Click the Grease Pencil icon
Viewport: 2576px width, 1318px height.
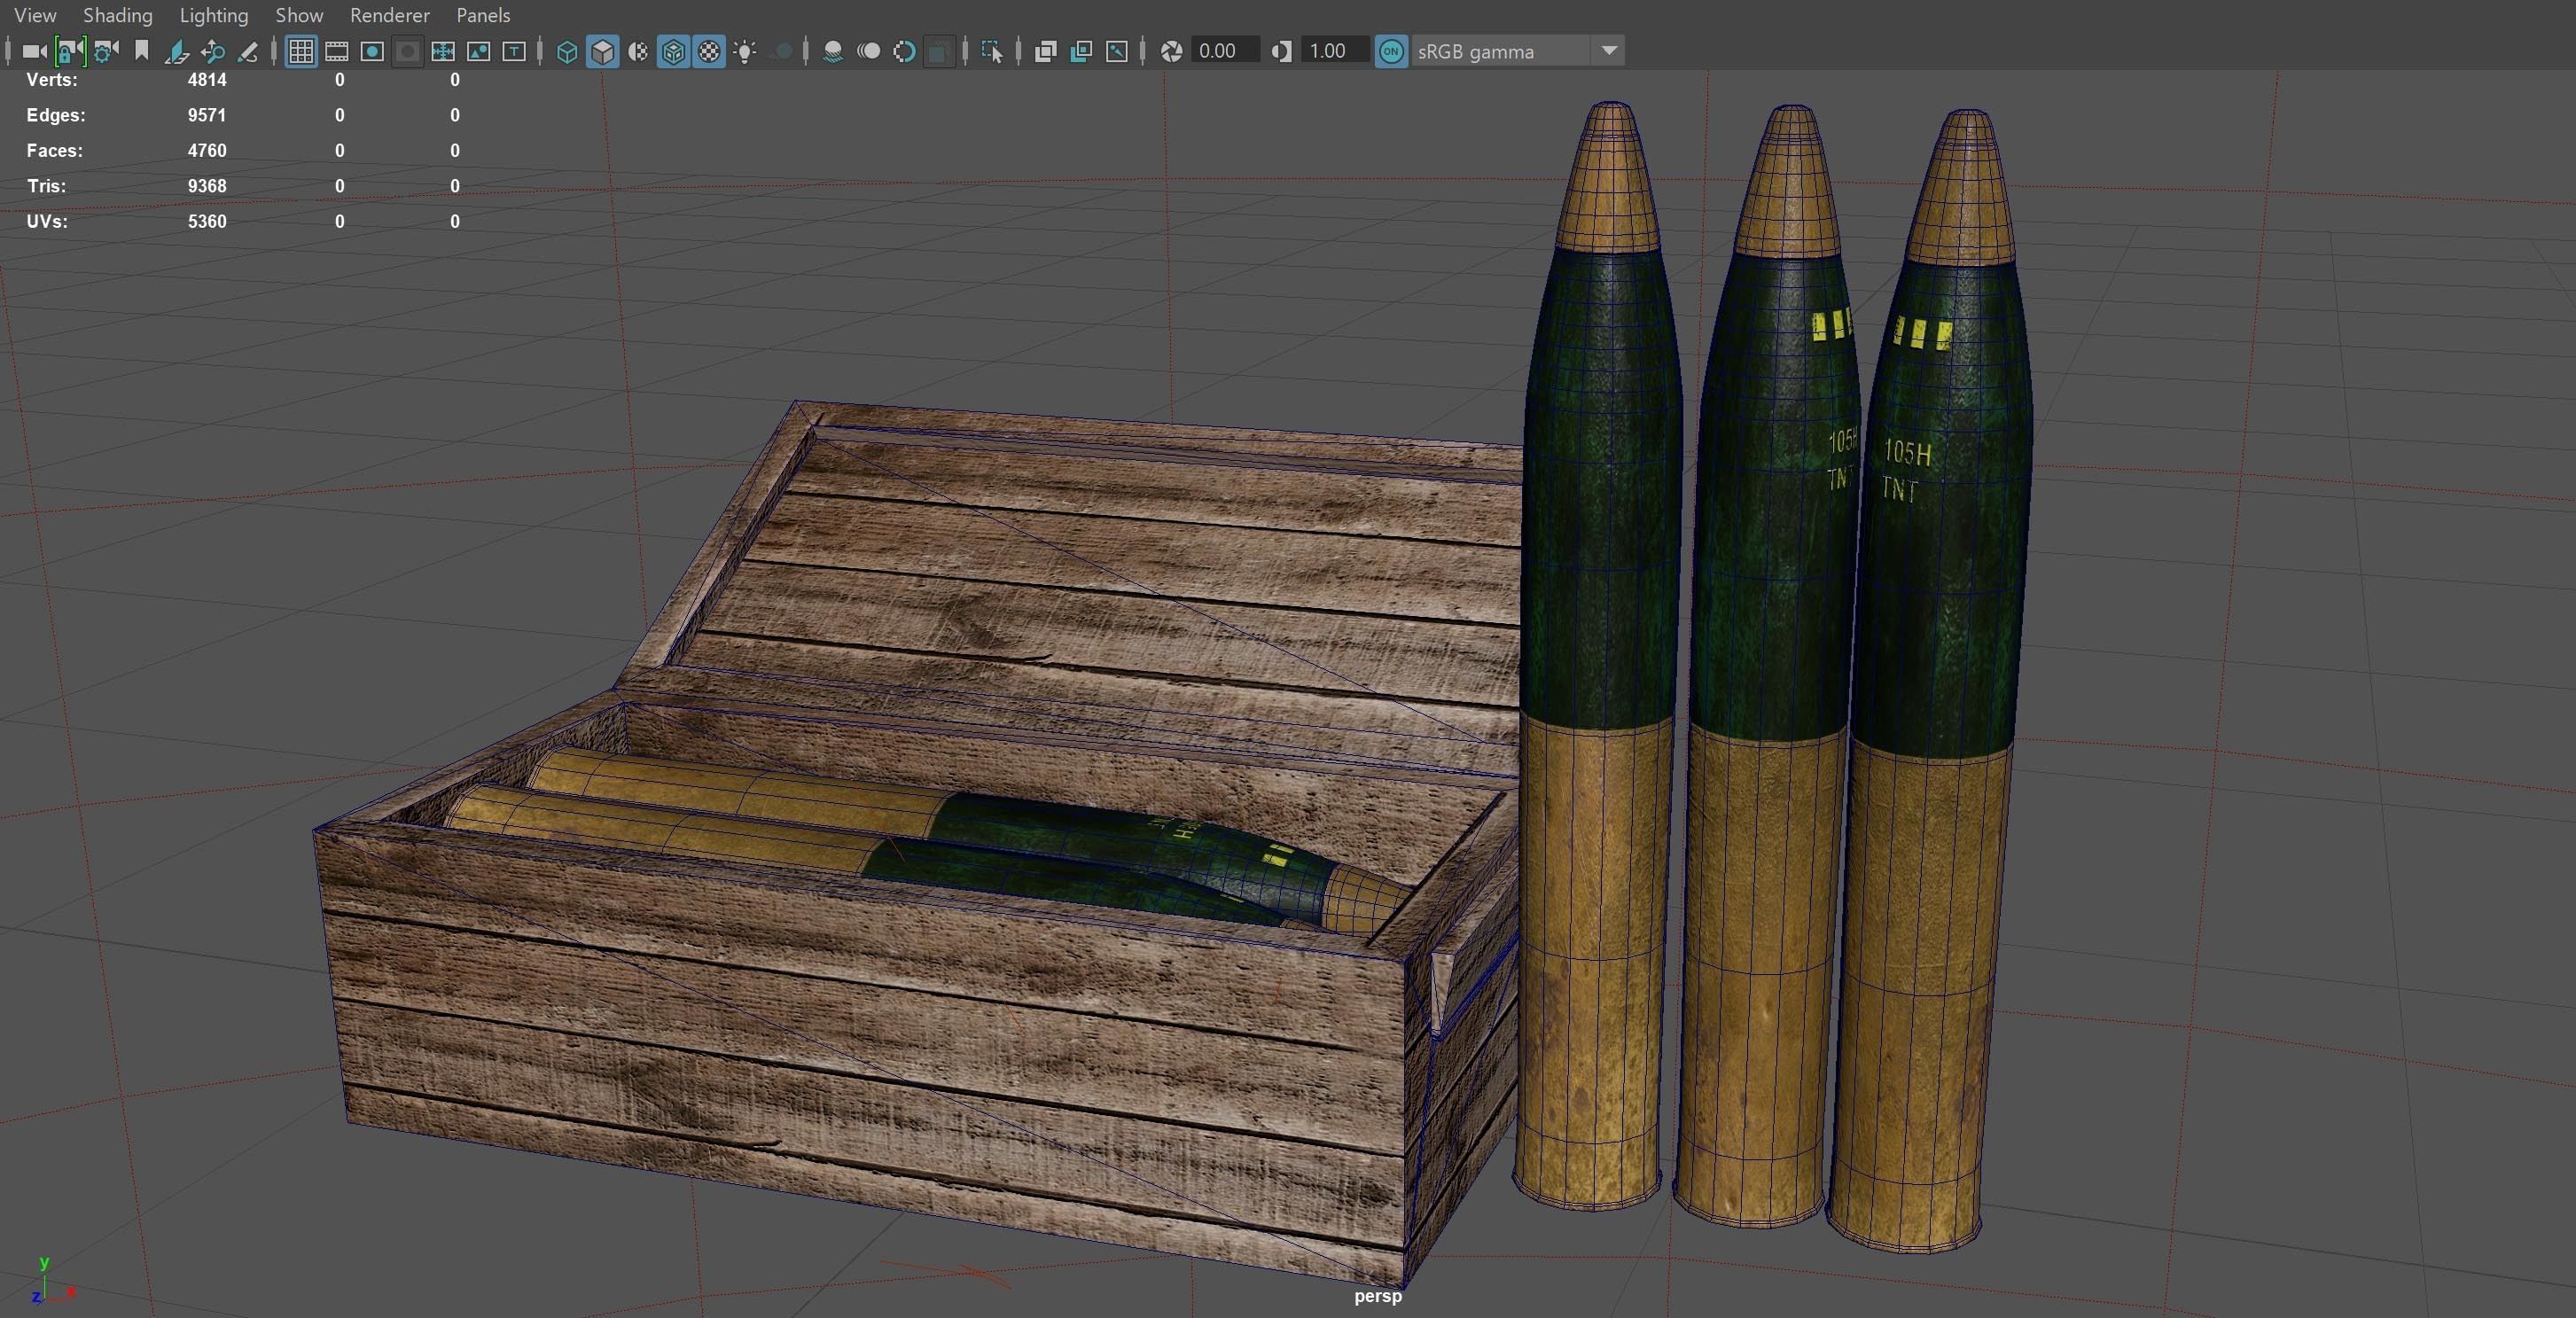[248, 51]
